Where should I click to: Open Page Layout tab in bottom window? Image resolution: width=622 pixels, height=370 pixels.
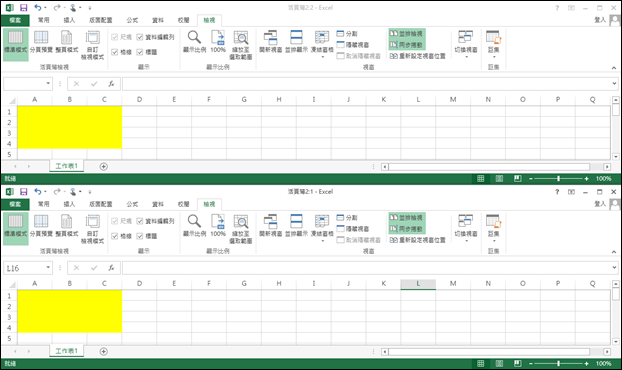[100, 204]
